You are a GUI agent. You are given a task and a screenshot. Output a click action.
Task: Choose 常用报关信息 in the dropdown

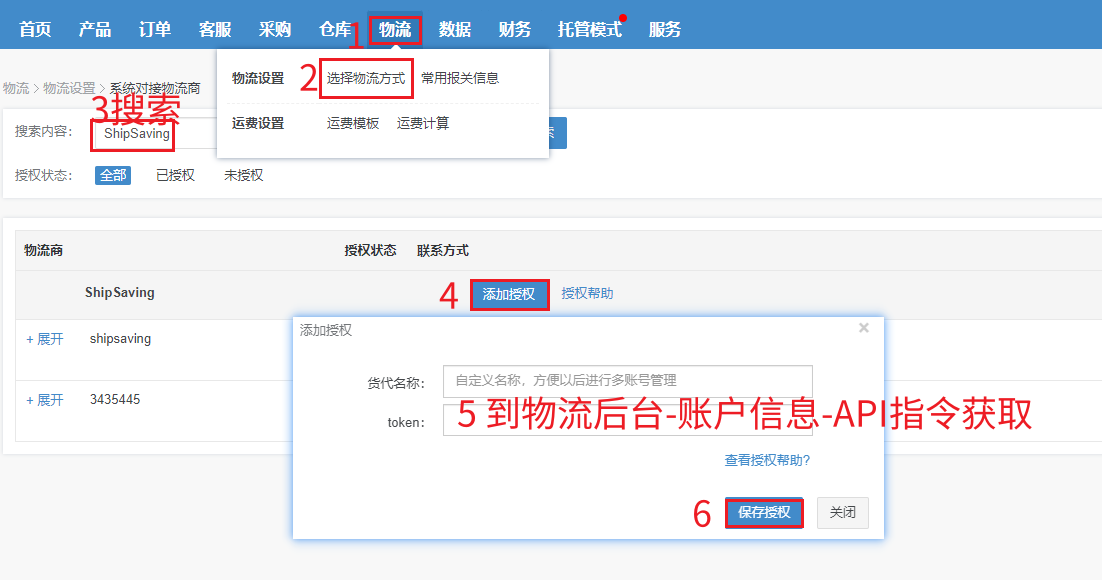(460, 78)
